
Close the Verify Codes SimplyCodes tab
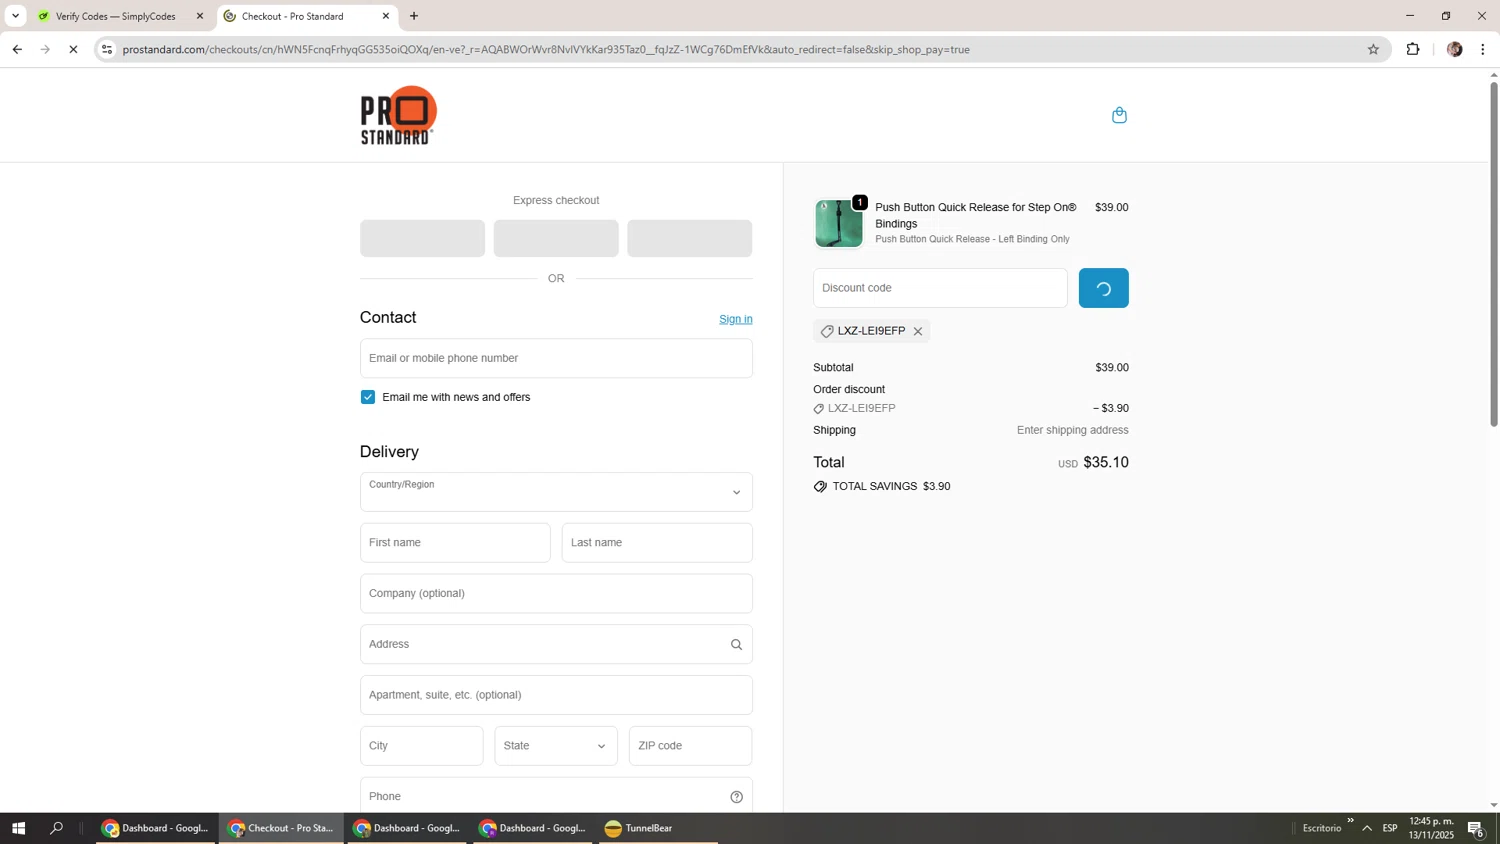coord(199,16)
